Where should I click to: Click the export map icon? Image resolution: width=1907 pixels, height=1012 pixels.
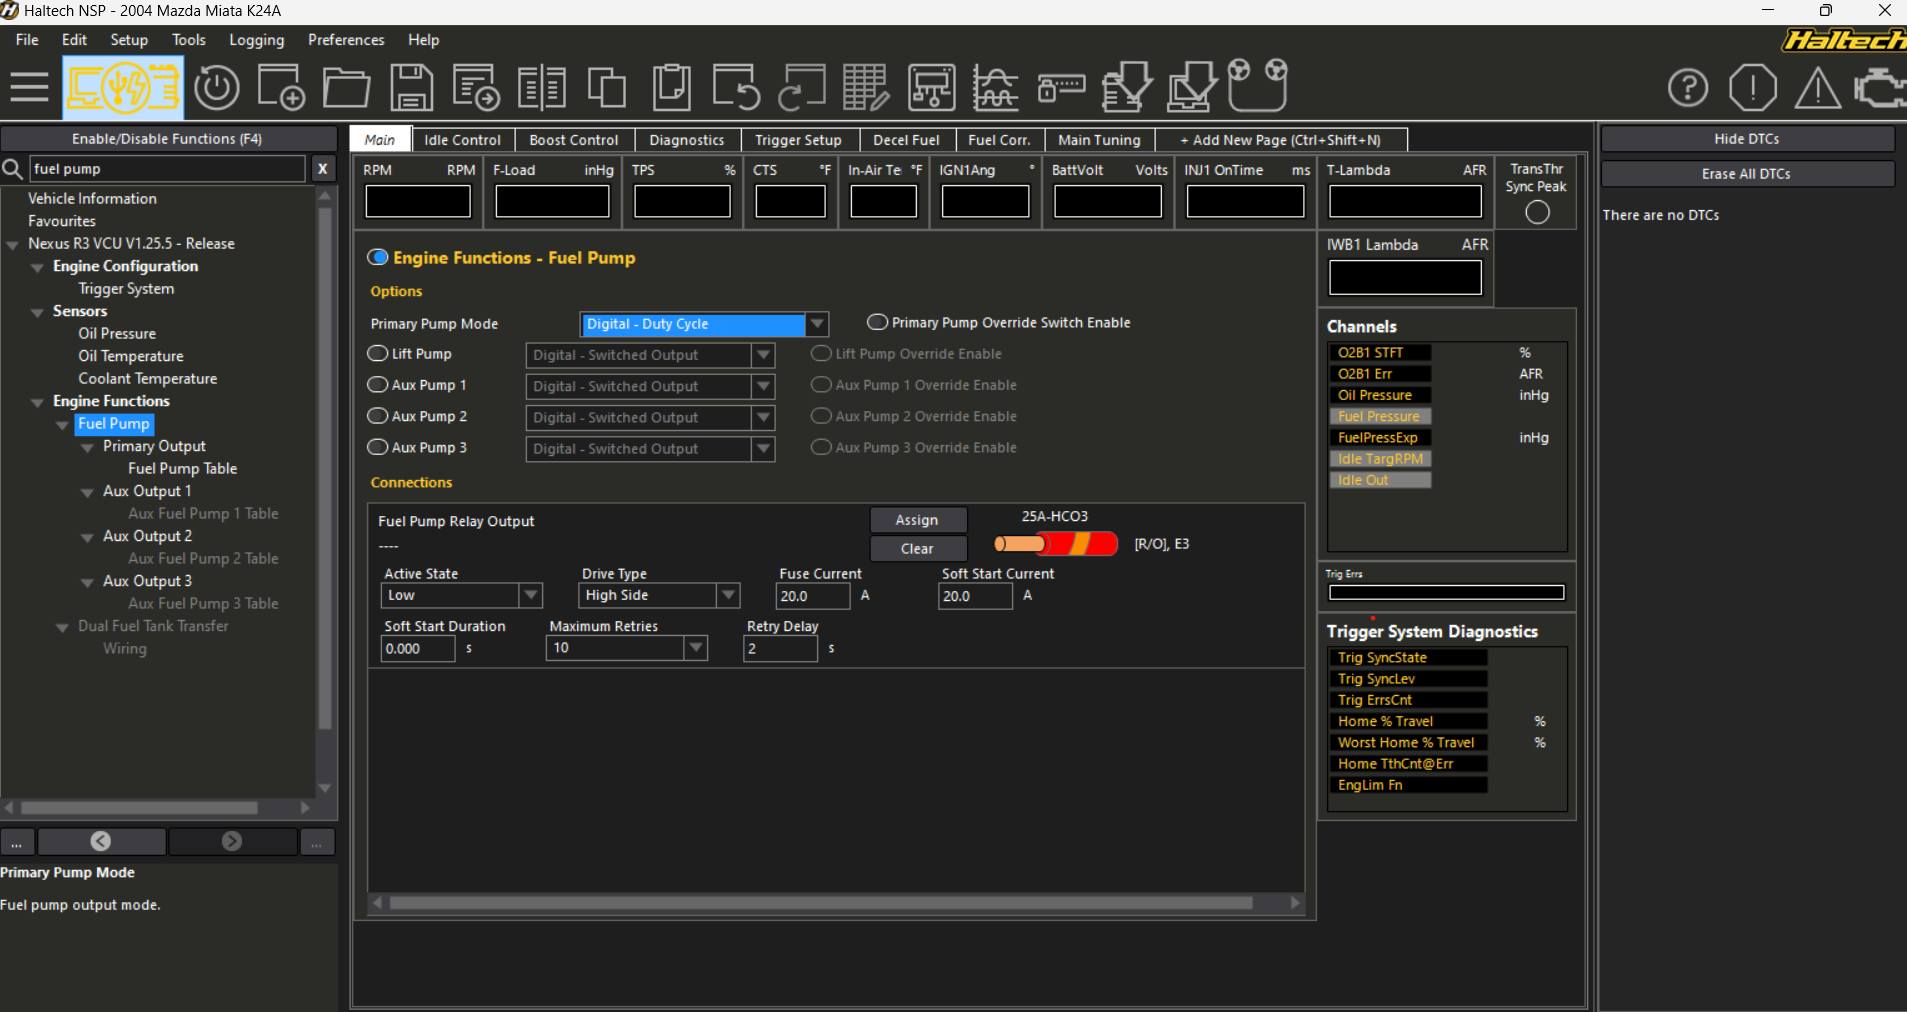tap(476, 88)
